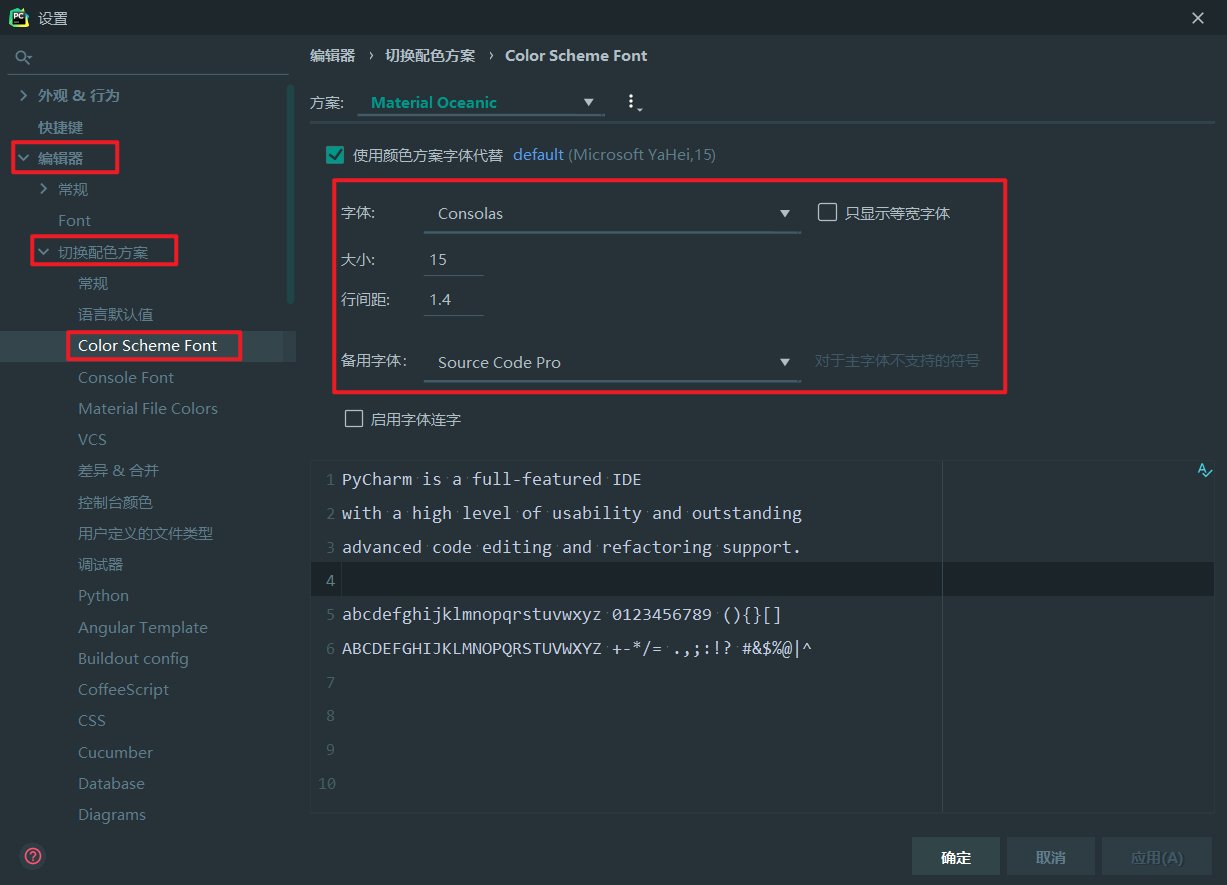Select 用户定义的文件类型 page
This screenshot has width=1227, height=885.
(146, 533)
